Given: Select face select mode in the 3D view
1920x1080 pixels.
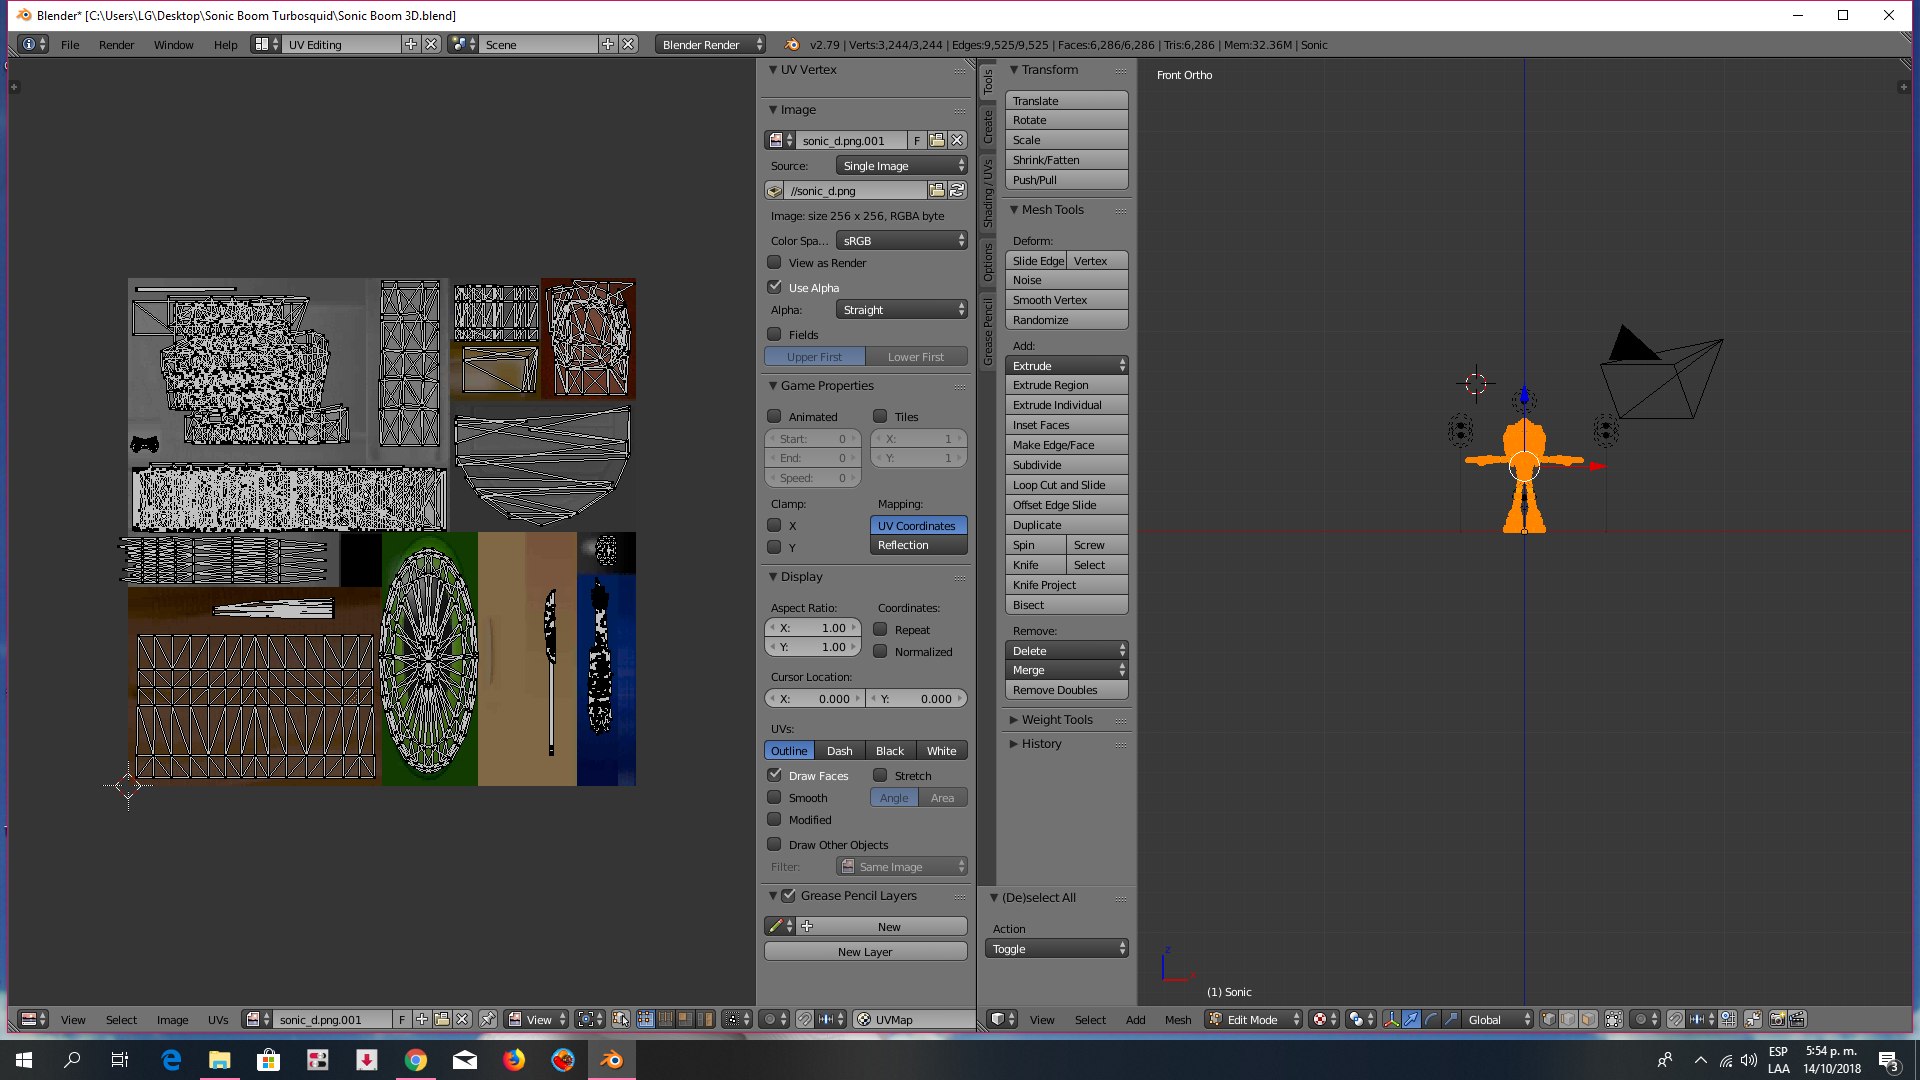Looking at the screenshot, I should click(x=1588, y=1019).
